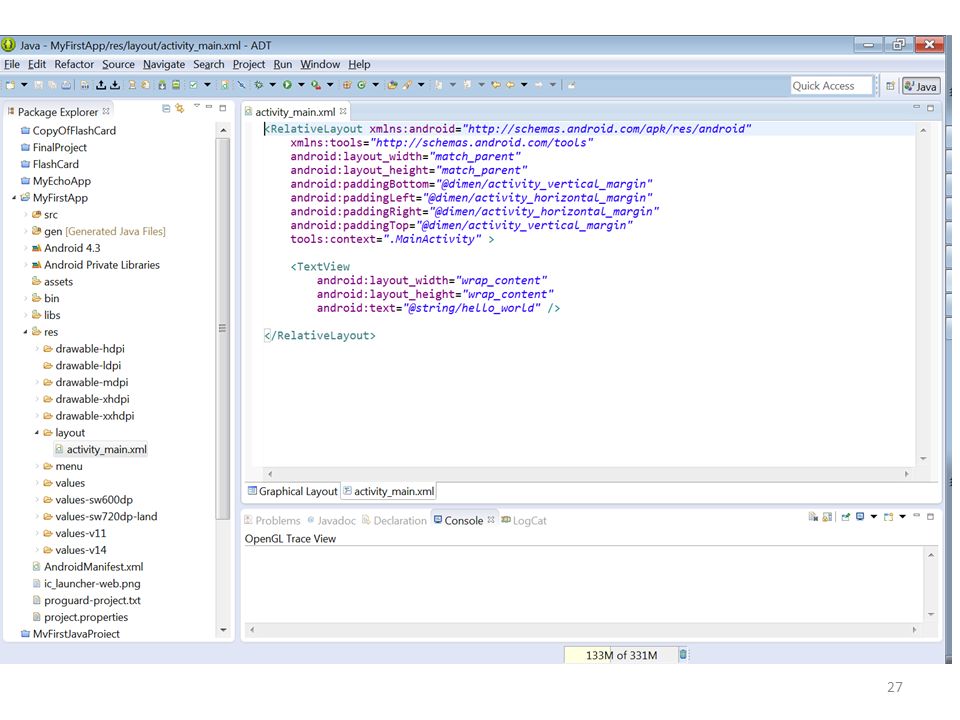Open the Package Explorer View Menu arrow

click(197, 107)
